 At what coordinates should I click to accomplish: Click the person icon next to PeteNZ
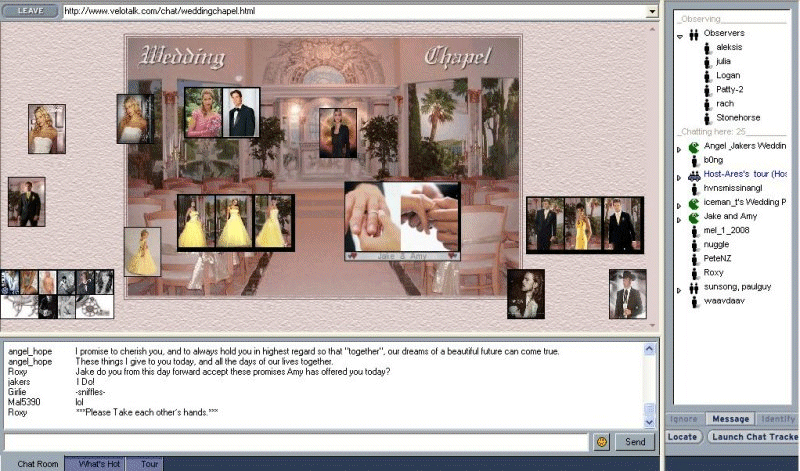coord(693,258)
